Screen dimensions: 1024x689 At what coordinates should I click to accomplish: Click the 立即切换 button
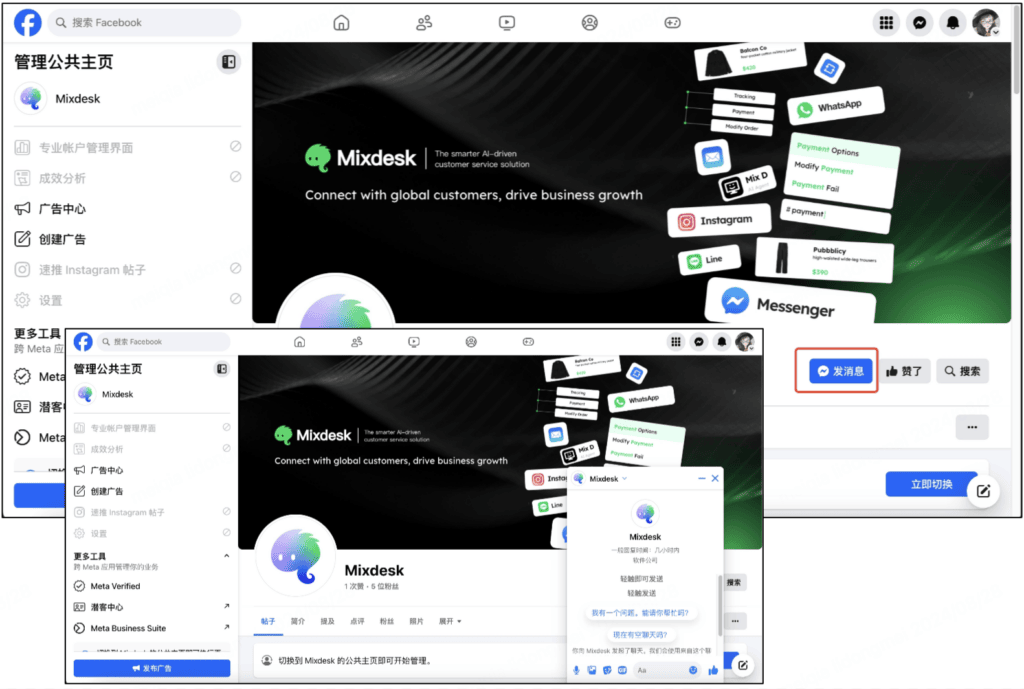tap(931, 485)
